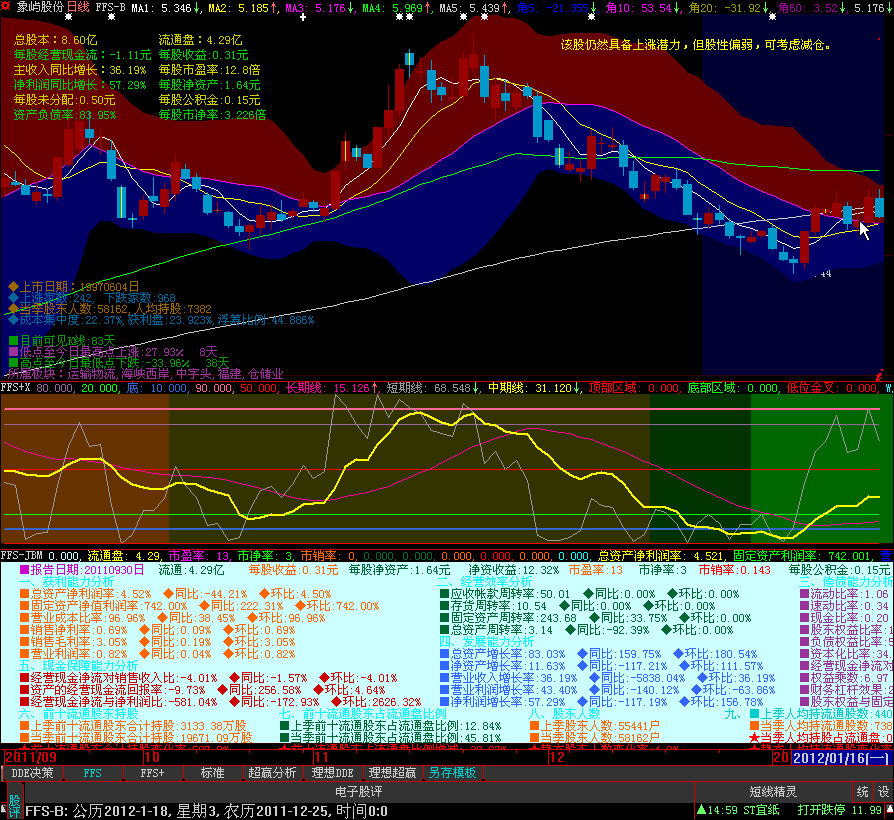Click the 长期线: 15.126 value
The height and width of the screenshot is (820, 894).
pyautogui.click(x=332, y=388)
